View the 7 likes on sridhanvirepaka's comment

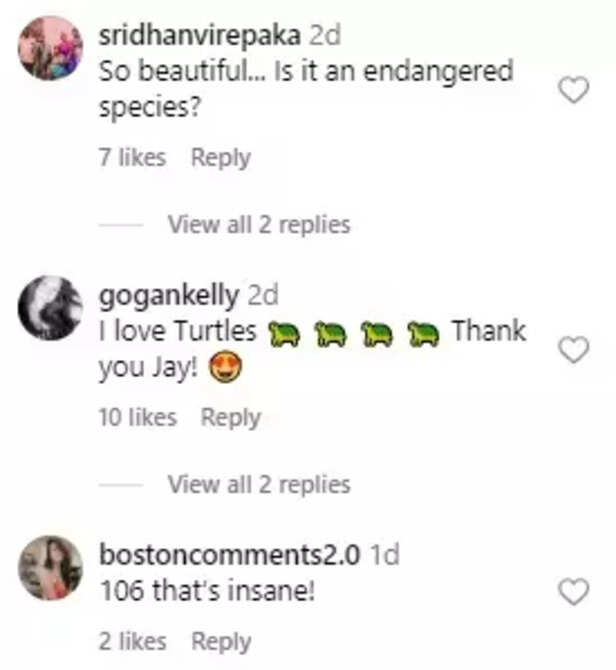click(x=133, y=157)
